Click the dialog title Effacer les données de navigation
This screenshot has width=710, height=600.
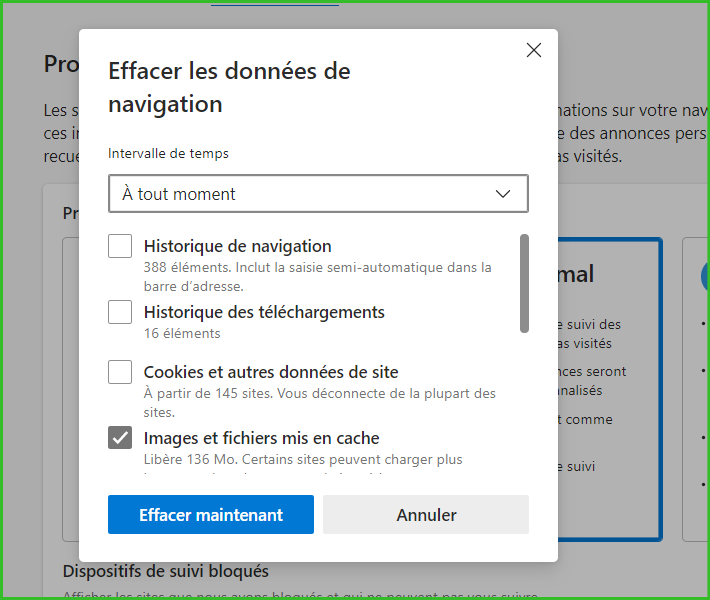(229, 87)
